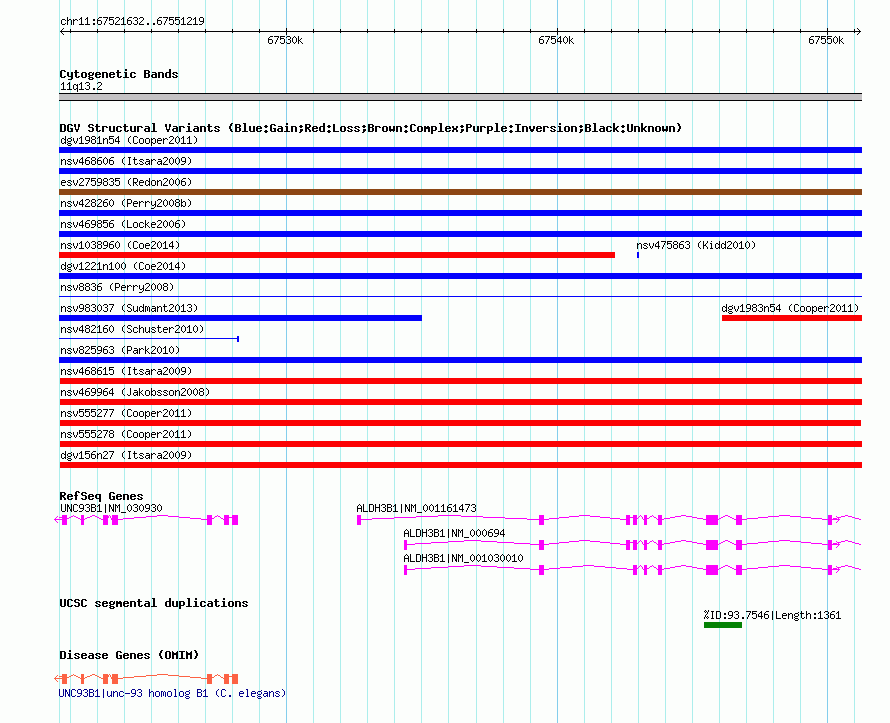
Task: Click the 67540k ruler tick mark
Action: (x=557, y=32)
